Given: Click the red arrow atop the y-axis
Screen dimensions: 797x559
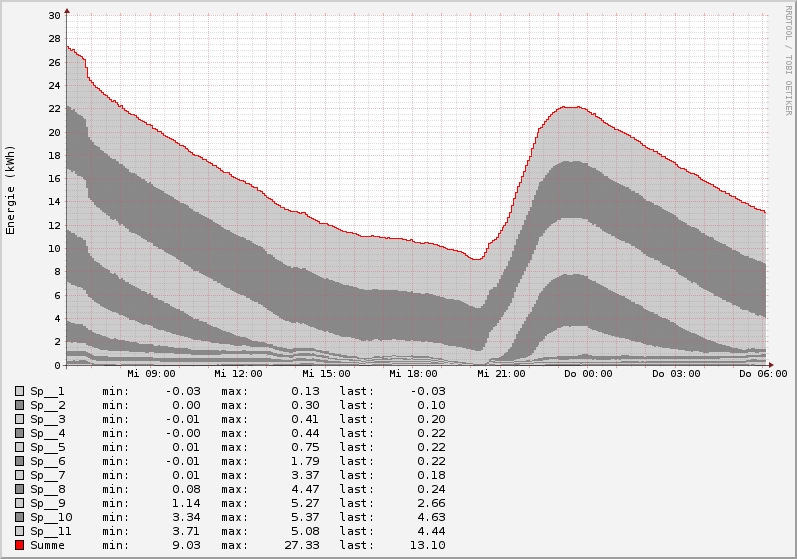Looking at the screenshot, I should point(67,11).
